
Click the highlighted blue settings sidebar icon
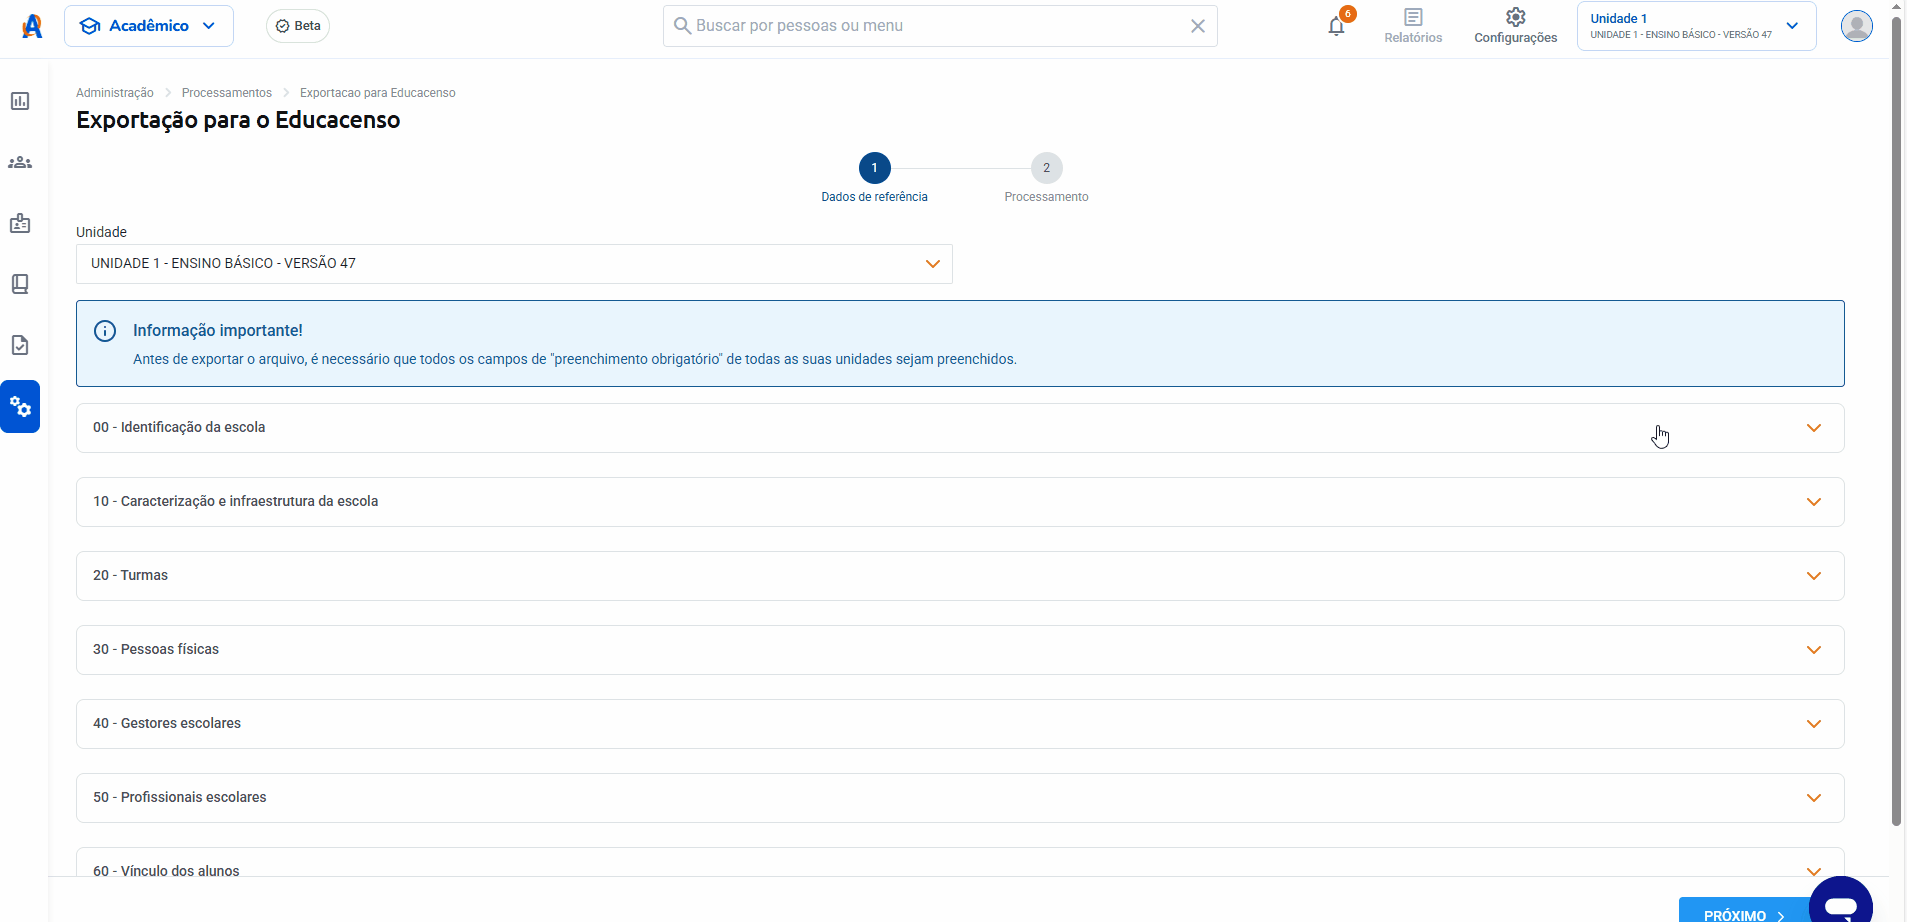tap(20, 406)
